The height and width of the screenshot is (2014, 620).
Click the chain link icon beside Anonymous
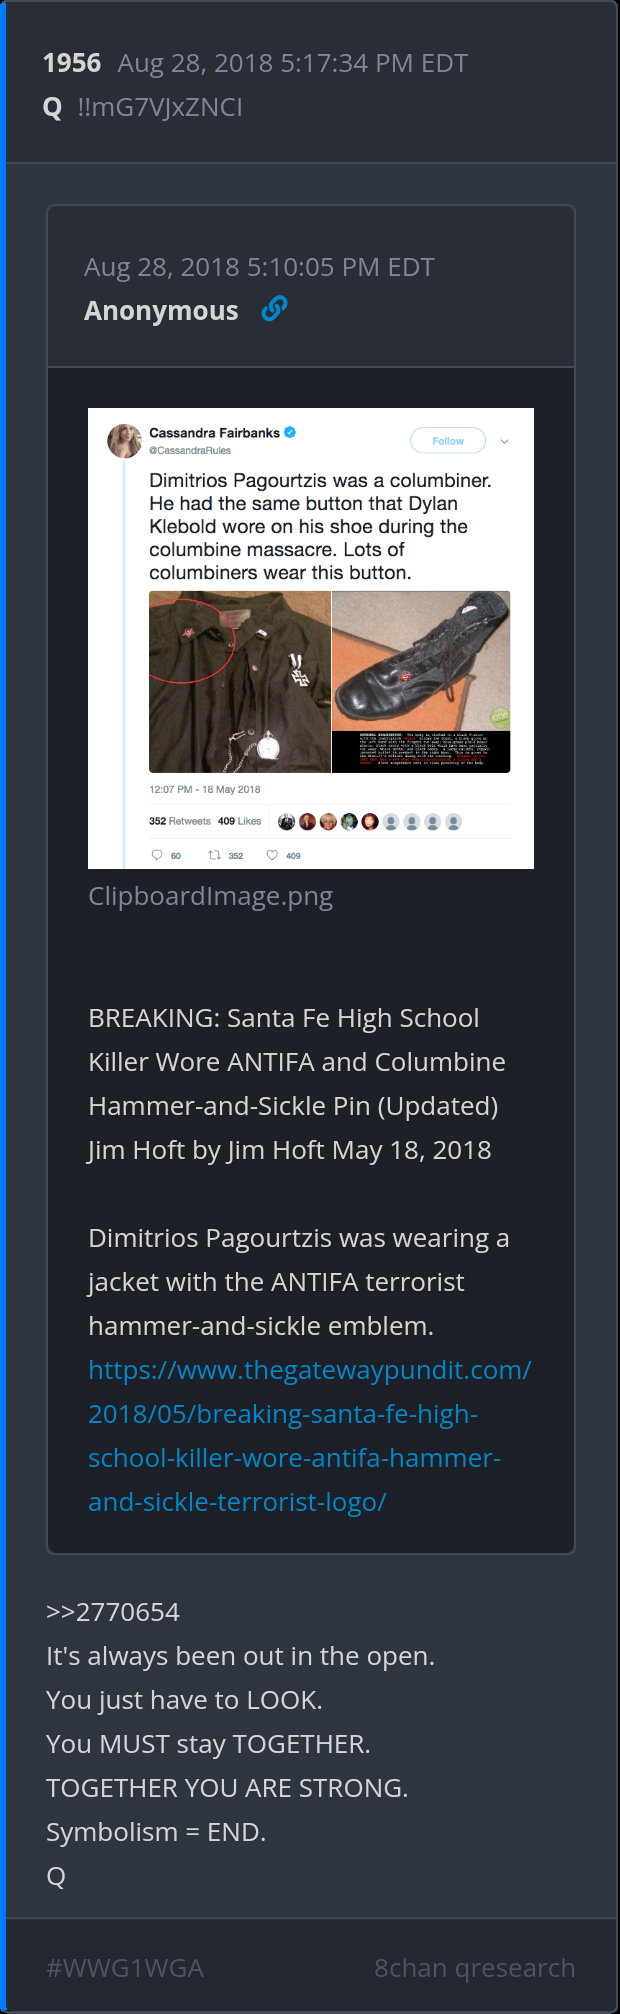point(274,310)
